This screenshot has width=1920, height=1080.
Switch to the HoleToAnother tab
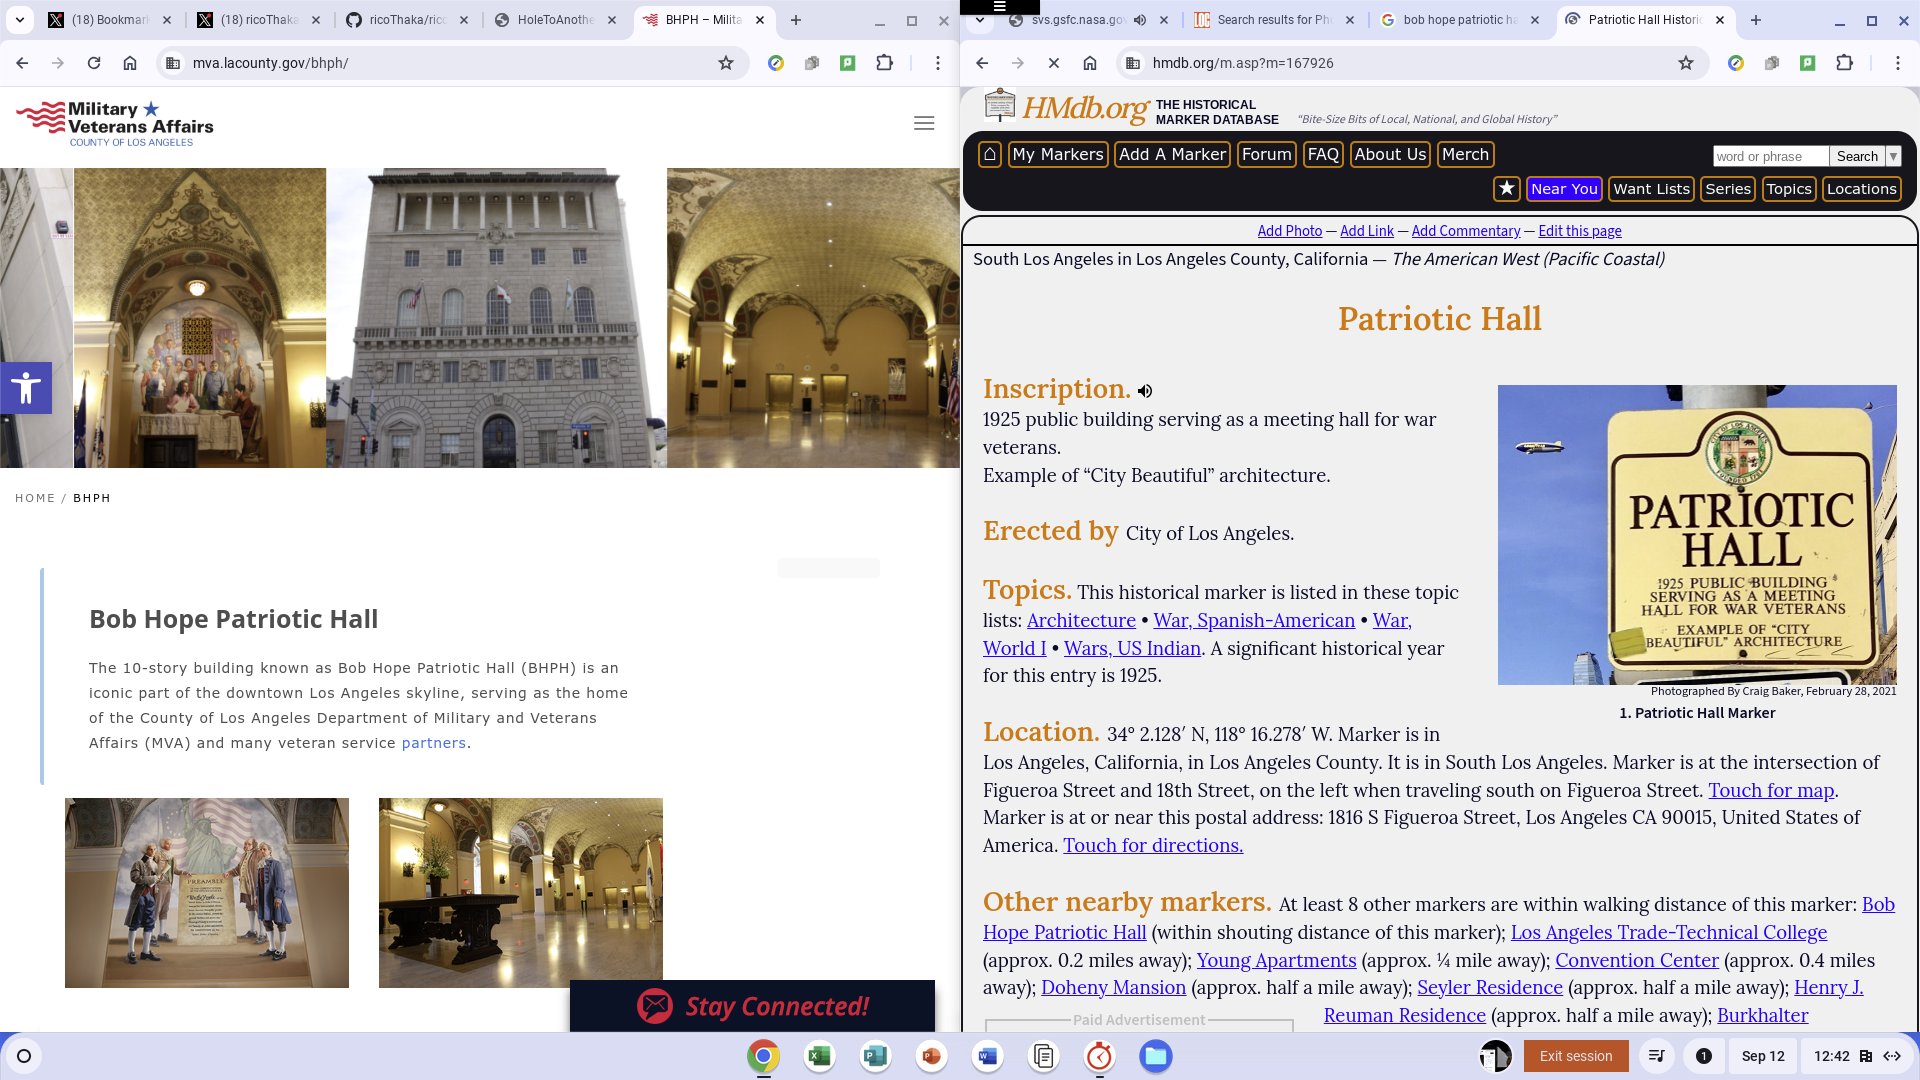click(x=555, y=20)
